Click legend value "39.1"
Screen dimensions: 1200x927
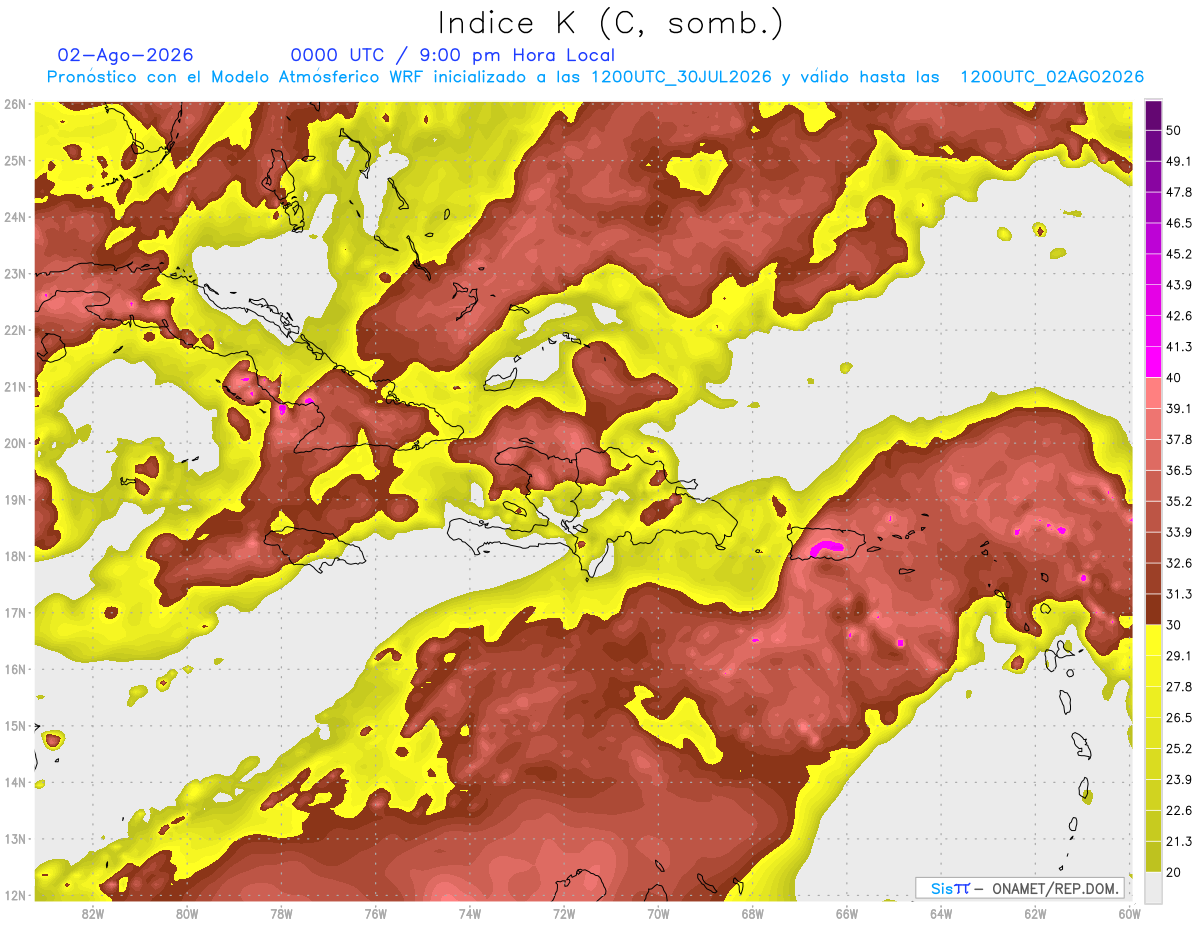point(1178,408)
